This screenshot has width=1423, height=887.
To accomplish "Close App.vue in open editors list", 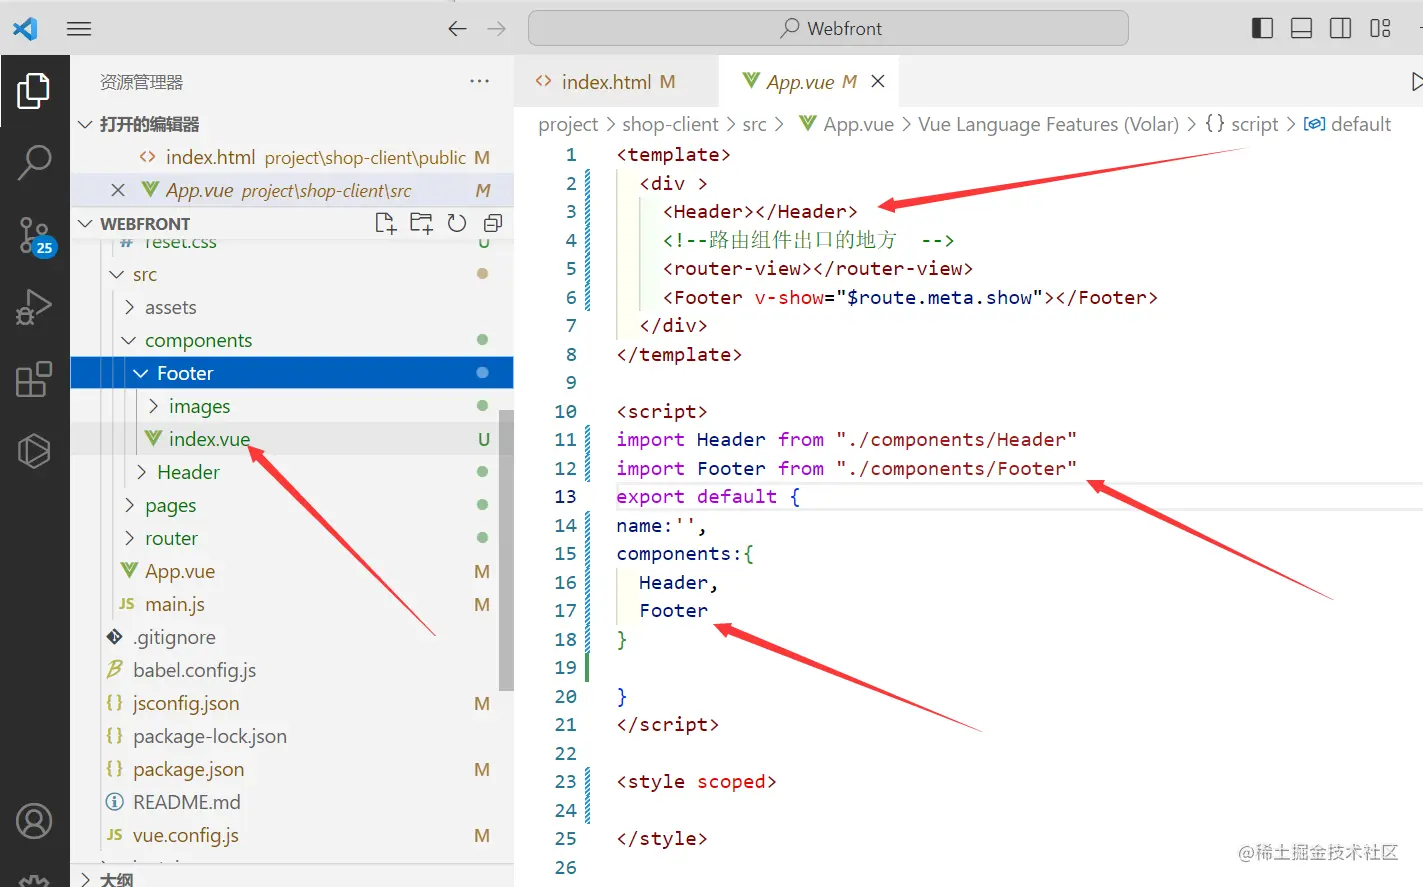I will tap(118, 190).
